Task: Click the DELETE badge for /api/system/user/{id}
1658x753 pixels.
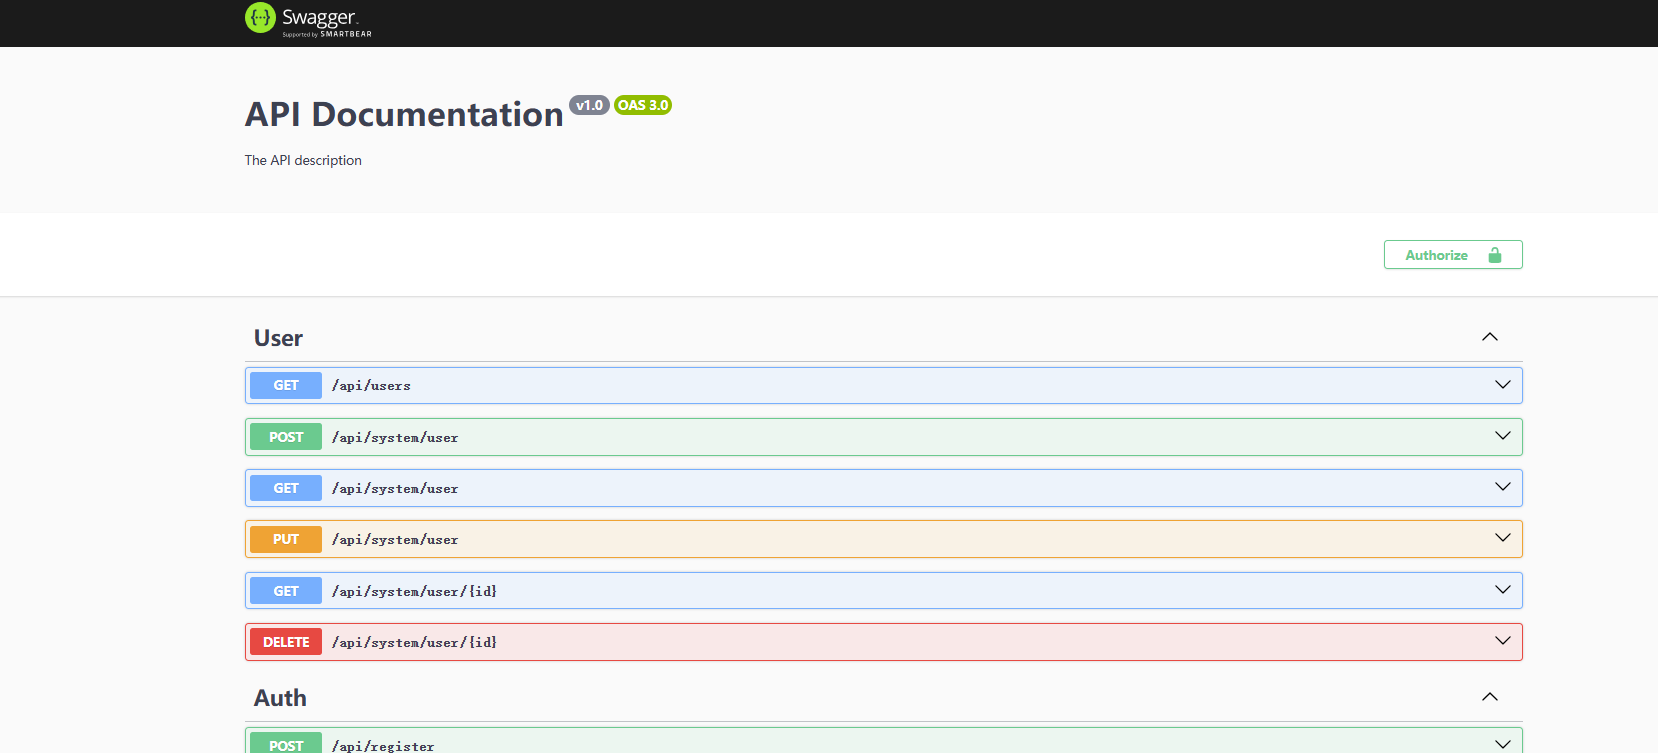Action: 286,642
